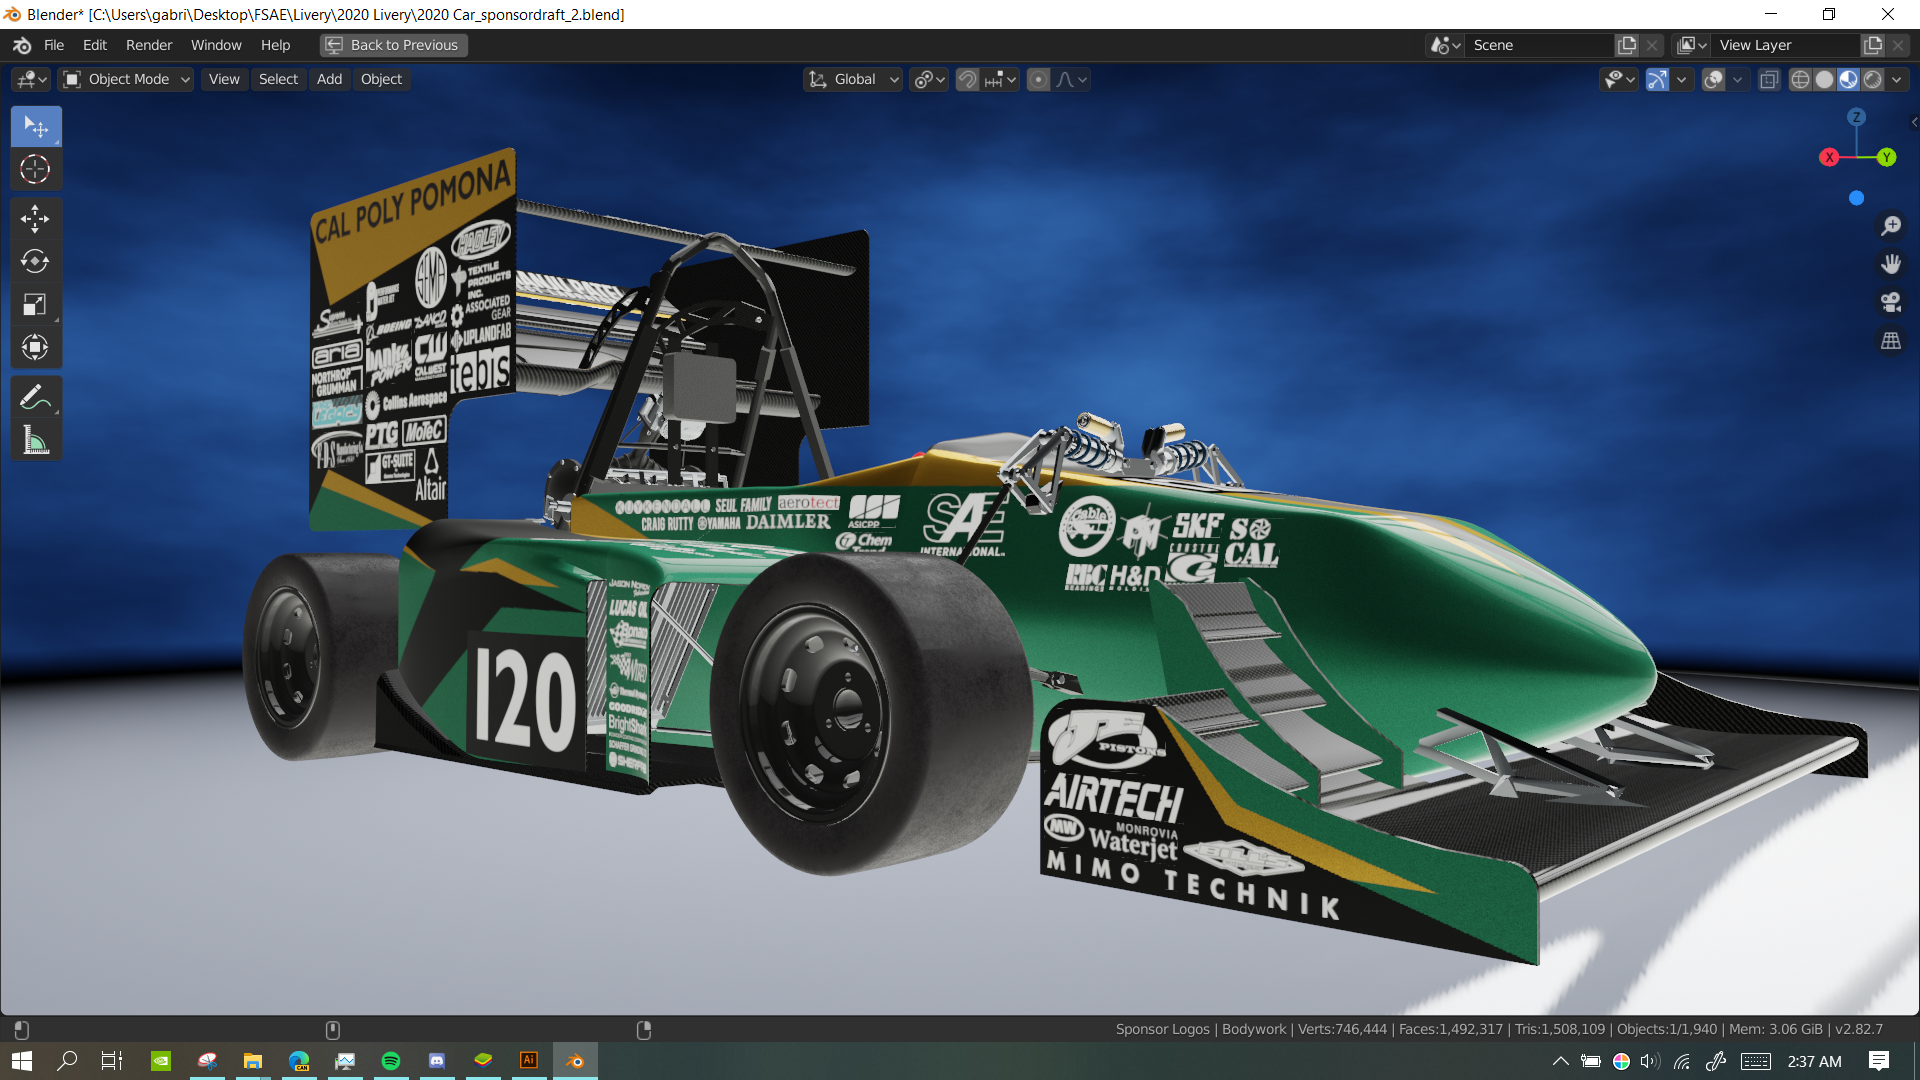Switch perspective/orthographic grid icon

[1890, 341]
